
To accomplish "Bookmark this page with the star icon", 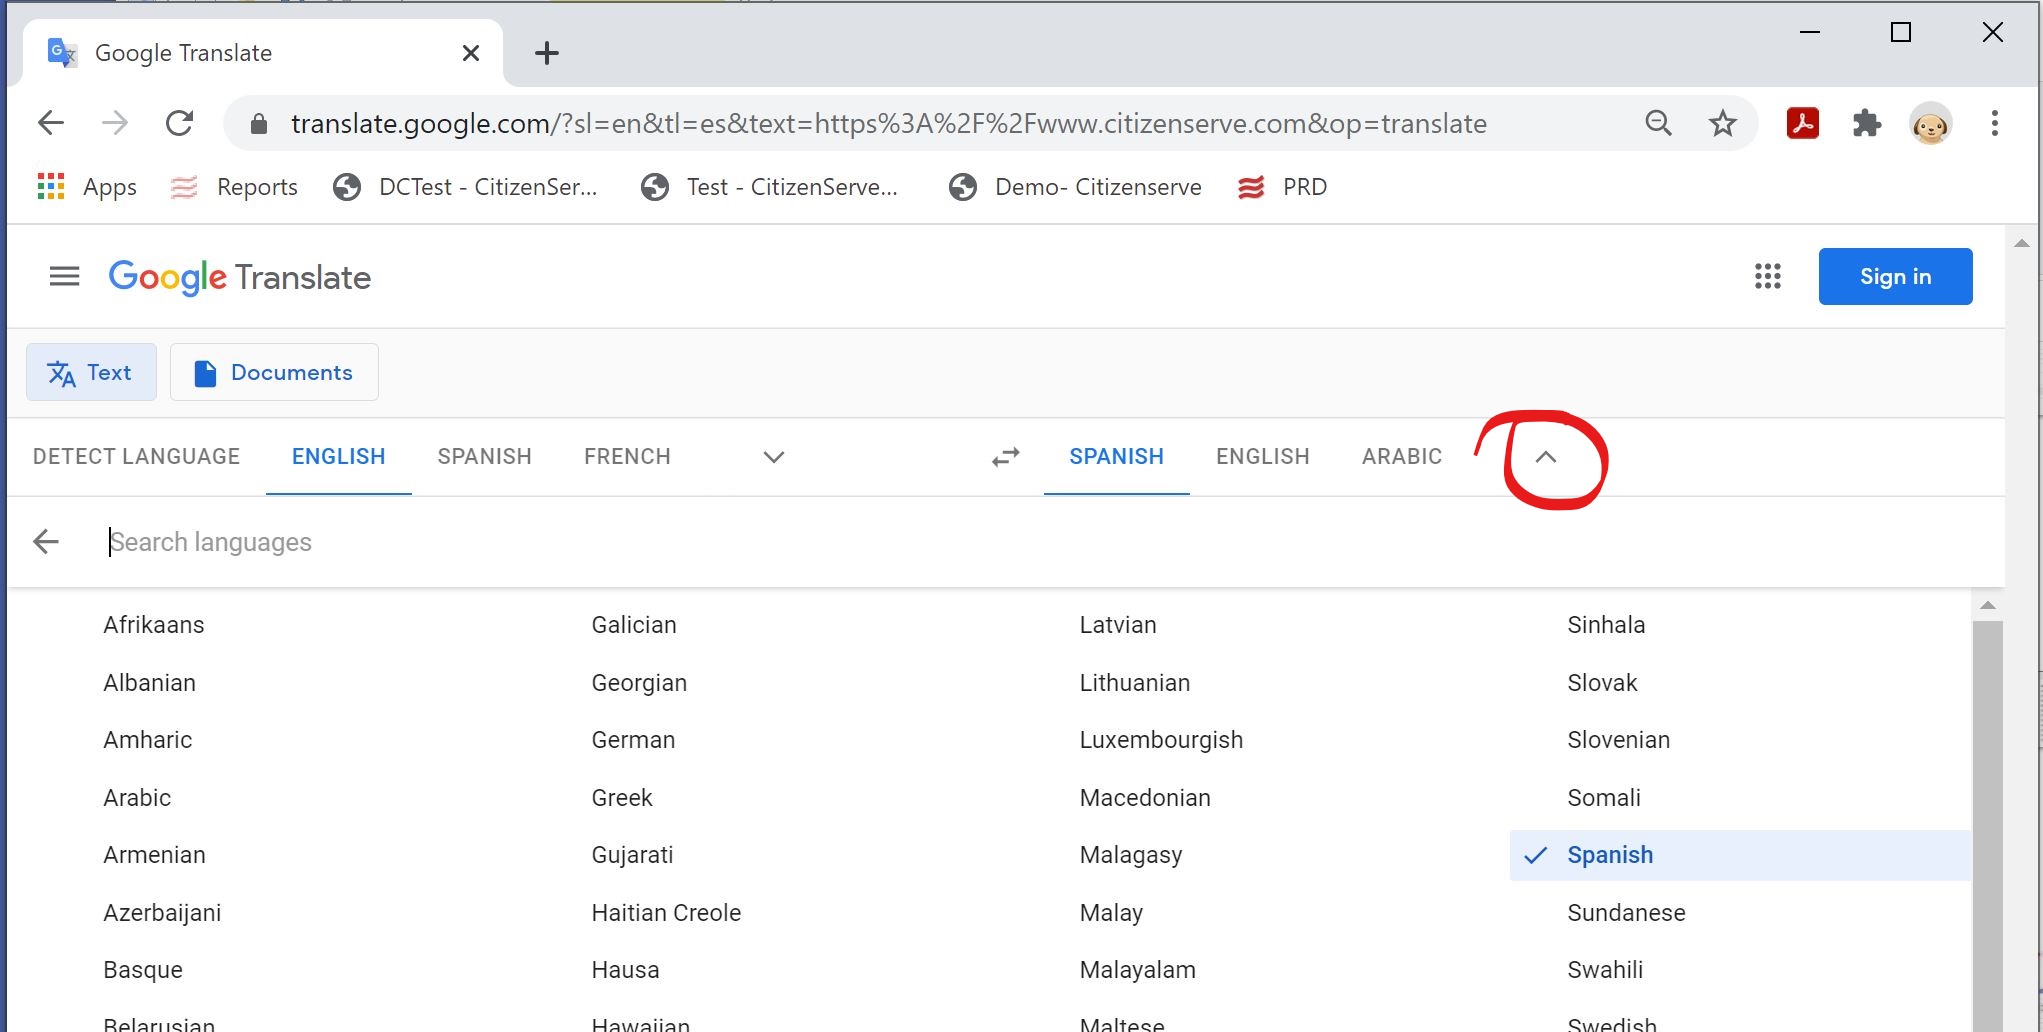I will 1722,124.
